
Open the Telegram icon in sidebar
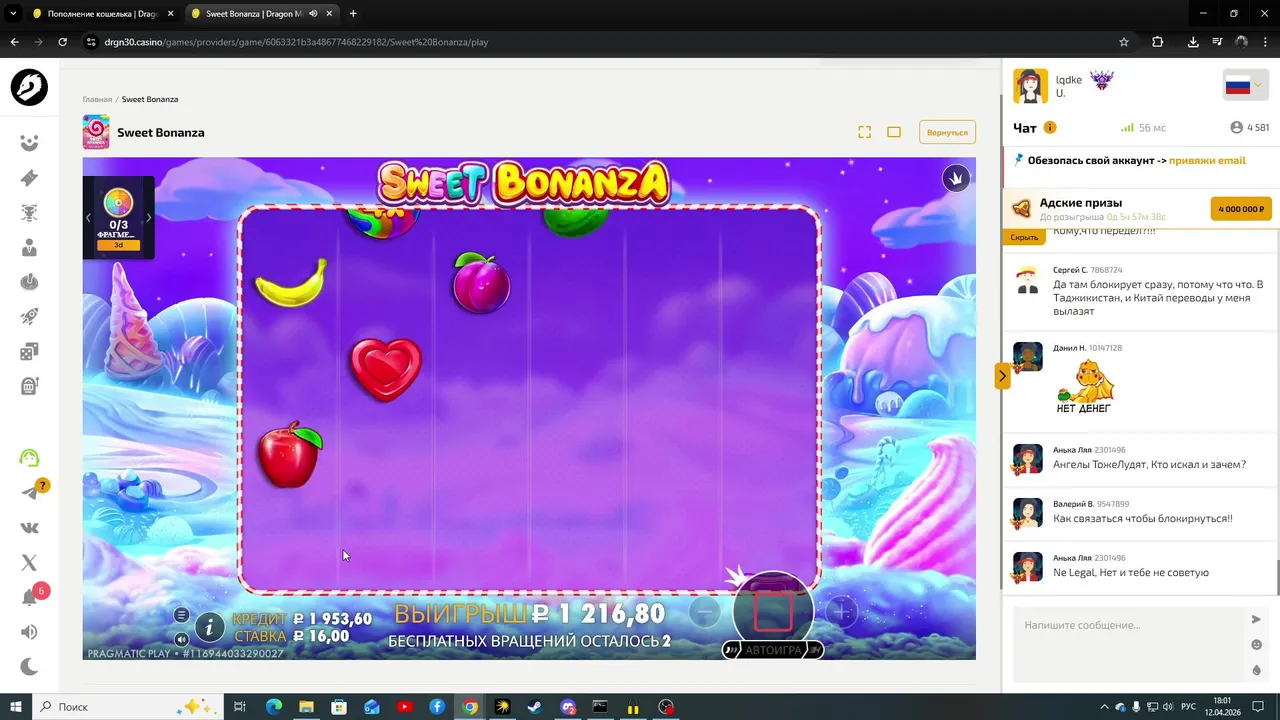click(x=29, y=492)
